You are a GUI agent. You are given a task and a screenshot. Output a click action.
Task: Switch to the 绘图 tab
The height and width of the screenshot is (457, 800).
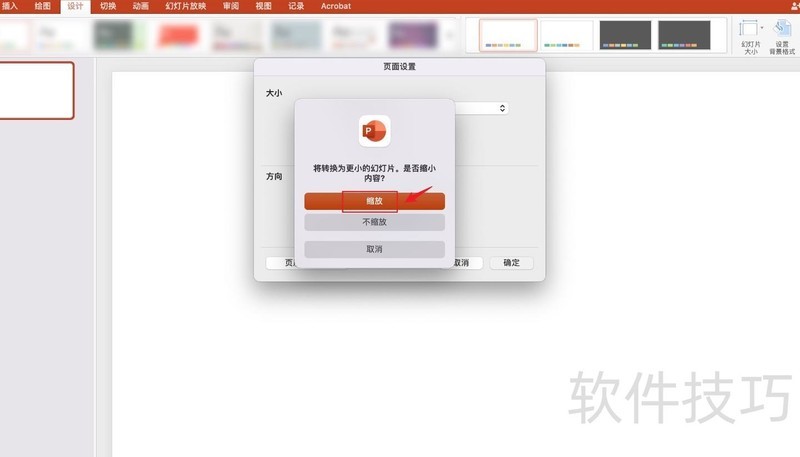pos(43,6)
